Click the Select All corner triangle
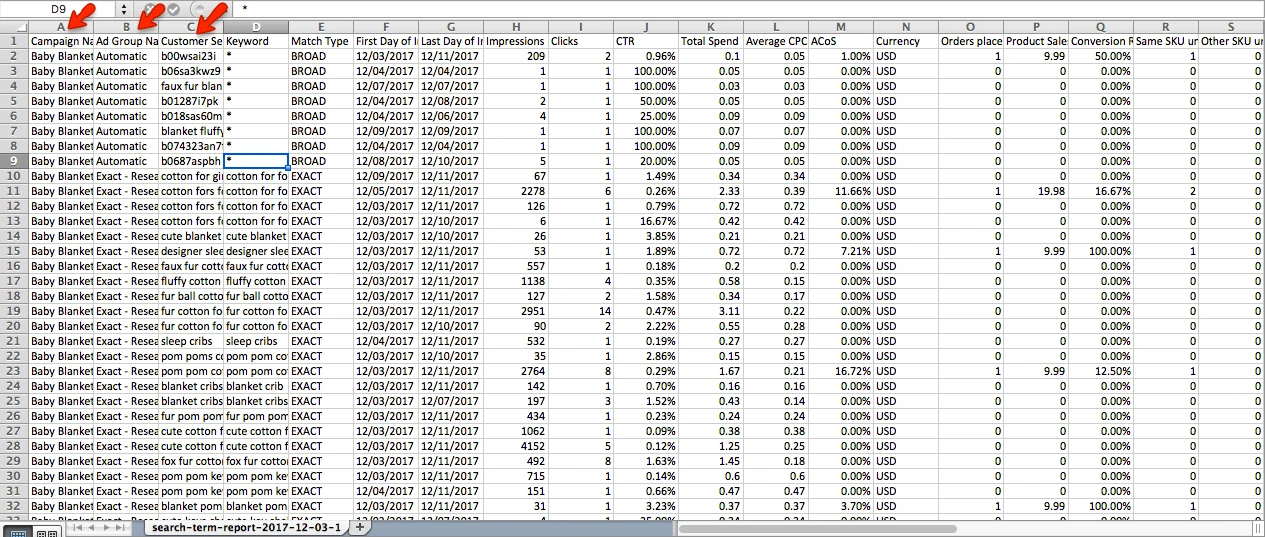This screenshot has width=1265, height=537. point(14,25)
